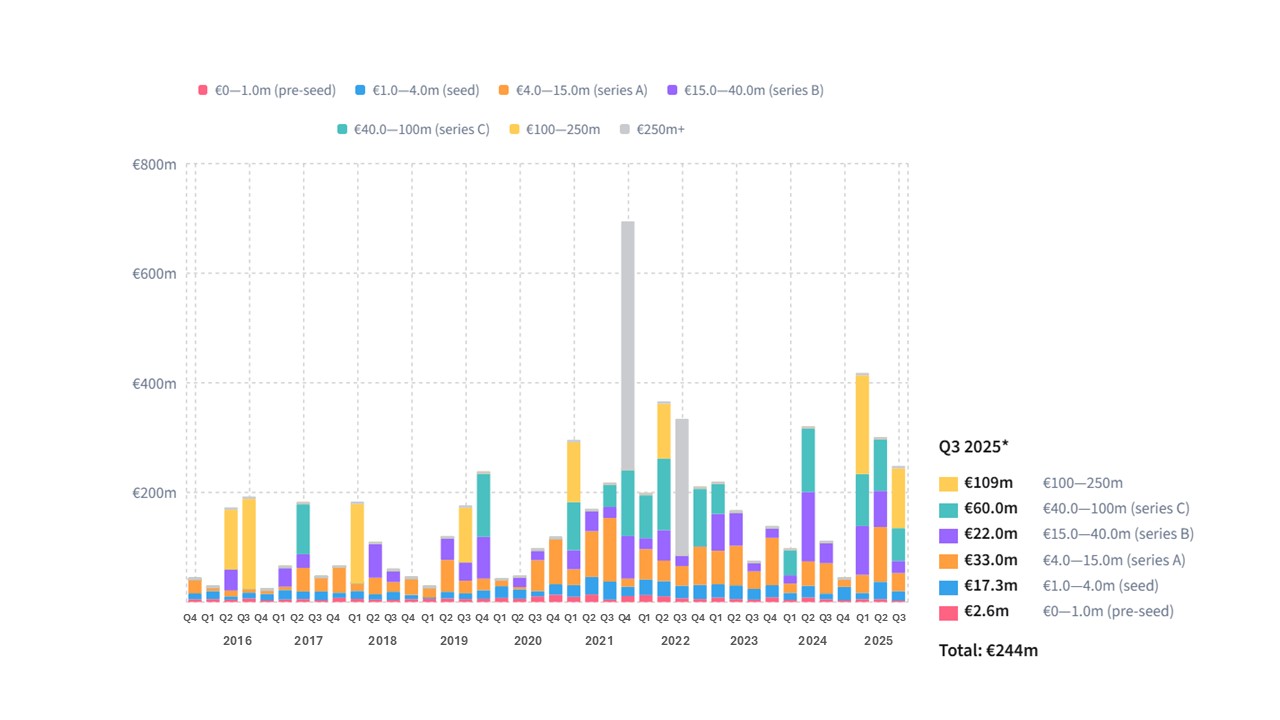
Task: Click the teal €60.0m swatch in side panel
Action: [948, 509]
